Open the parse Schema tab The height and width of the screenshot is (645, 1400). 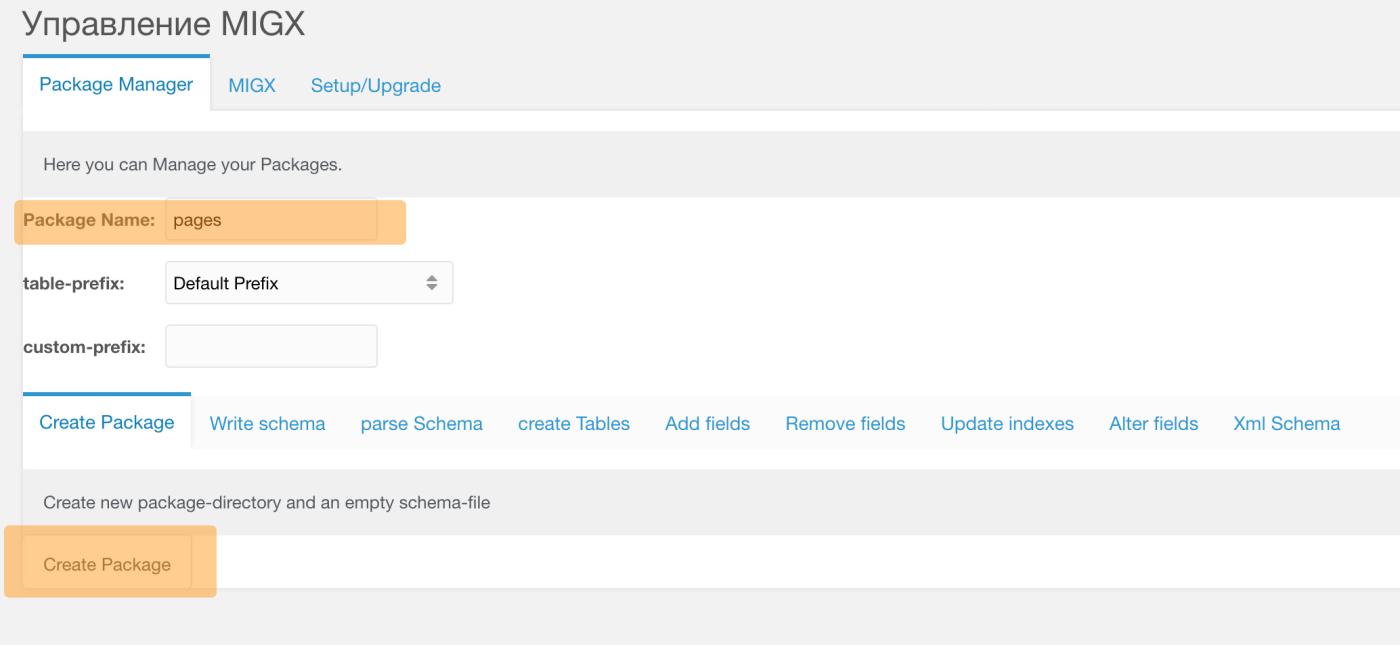click(422, 424)
